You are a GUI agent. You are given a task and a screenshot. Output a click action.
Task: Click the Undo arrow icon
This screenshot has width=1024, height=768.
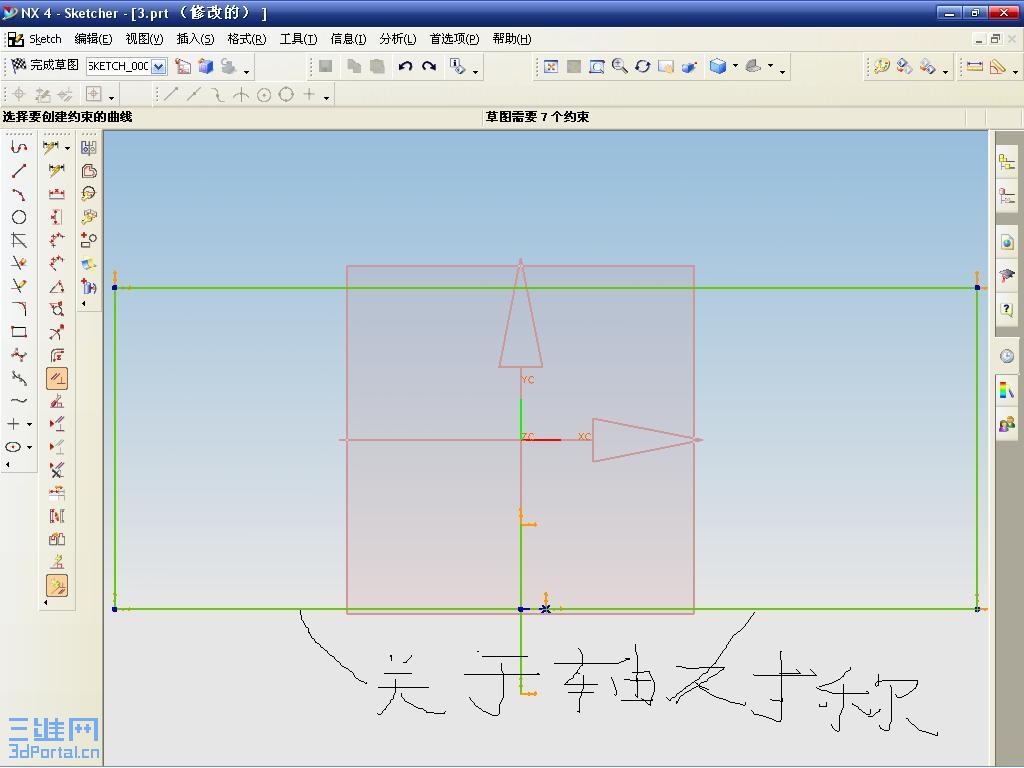(406, 66)
